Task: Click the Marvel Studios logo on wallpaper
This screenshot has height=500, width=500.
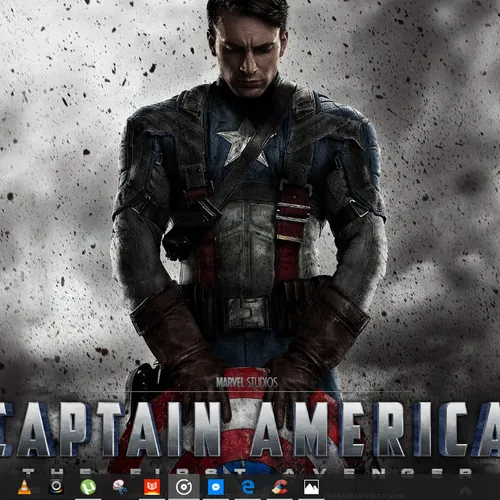Action: point(247,382)
